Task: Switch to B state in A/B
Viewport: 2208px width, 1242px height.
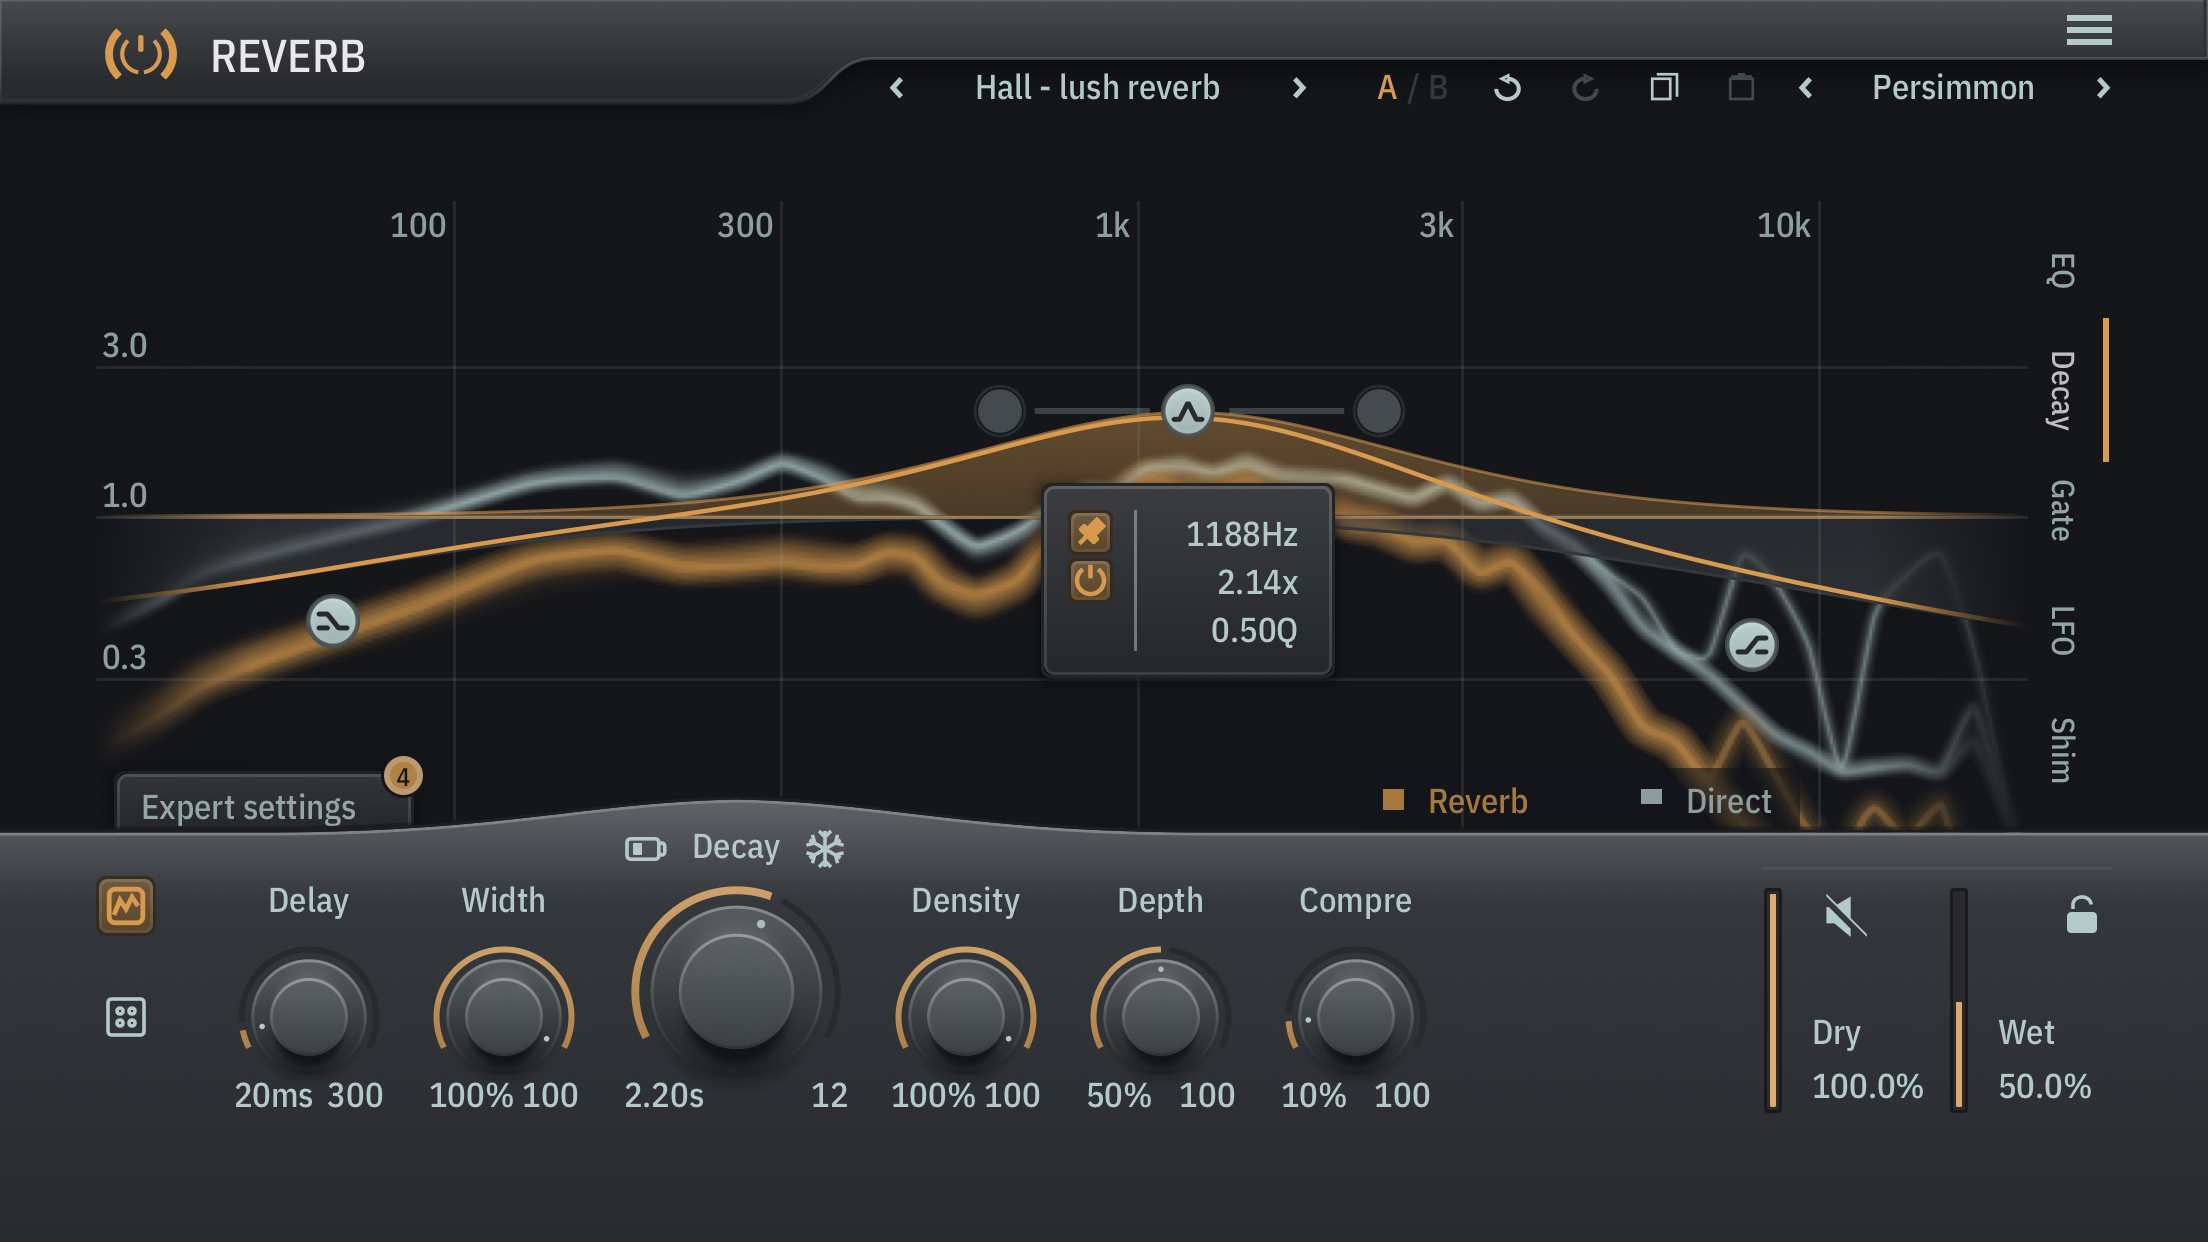Action: pos(1438,88)
